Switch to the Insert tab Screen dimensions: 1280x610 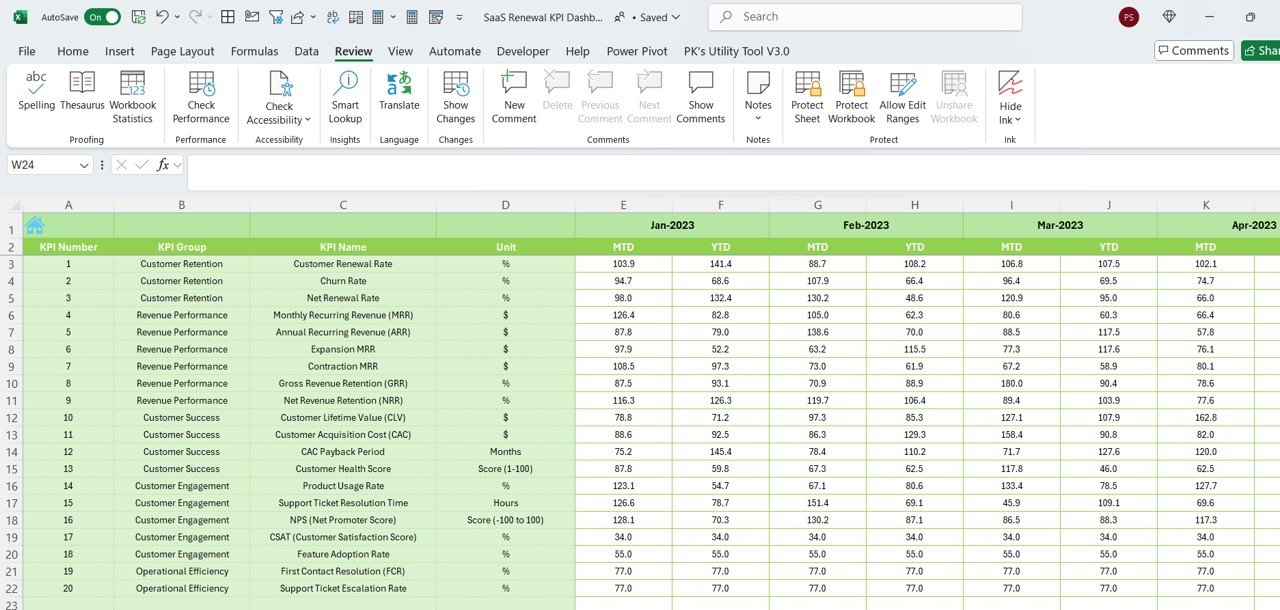tap(120, 51)
